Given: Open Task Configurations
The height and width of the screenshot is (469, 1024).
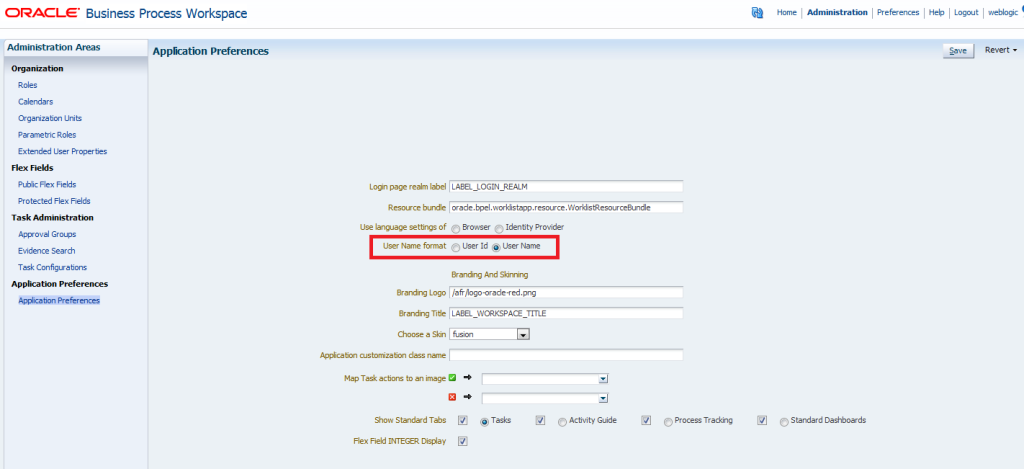Looking at the screenshot, I should click(52, 267).
